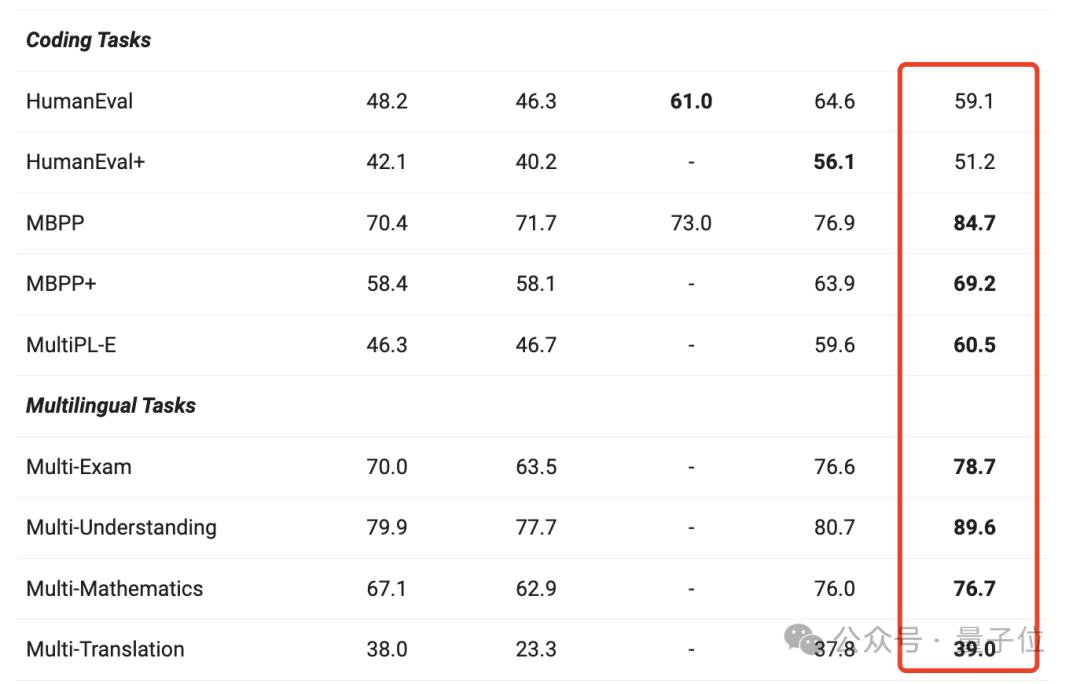Select the Multi-Translation row label

[x=105, y=650]
